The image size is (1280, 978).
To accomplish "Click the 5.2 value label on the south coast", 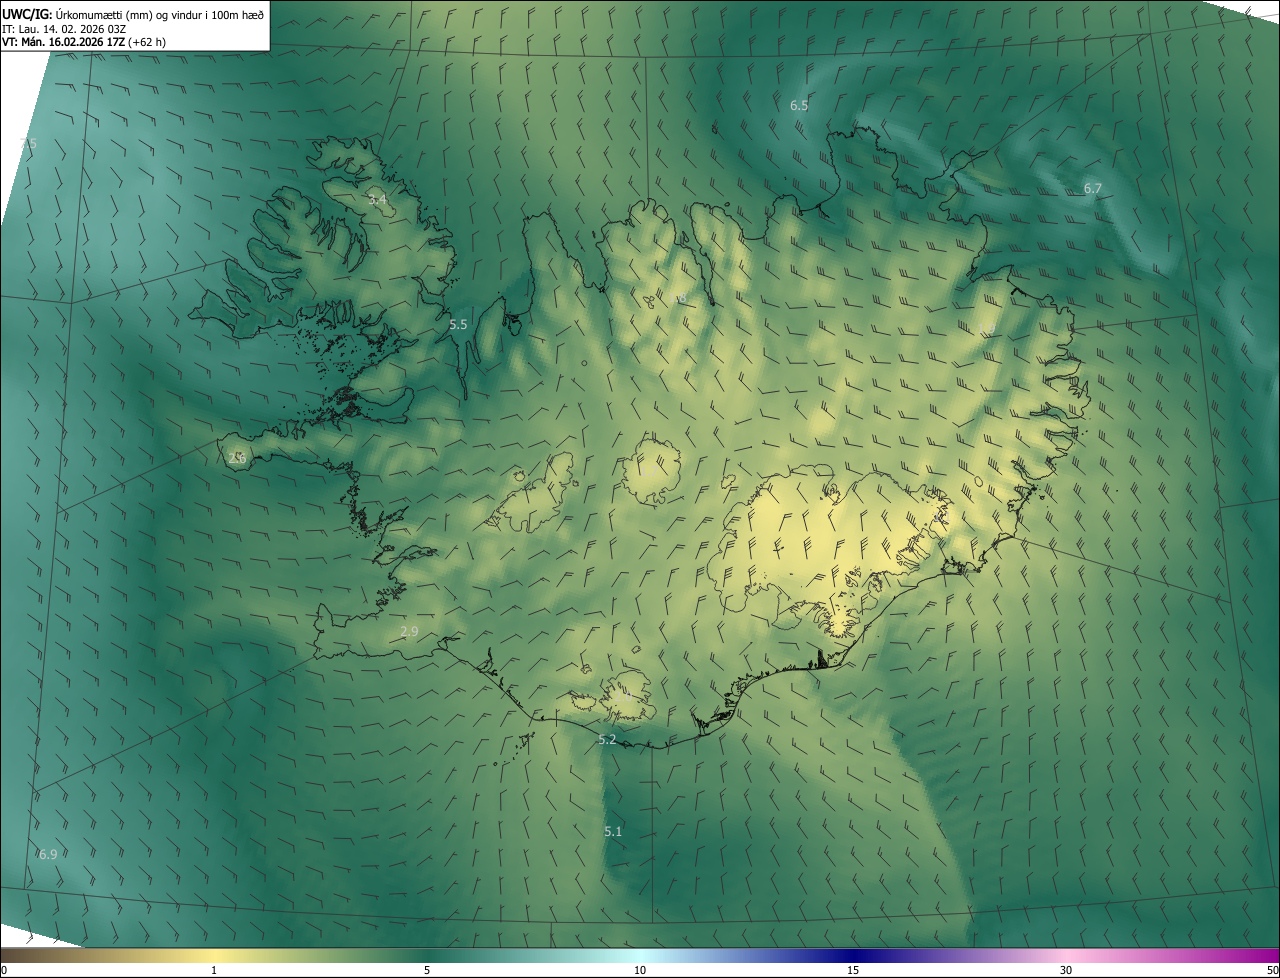I will click(607, 739).
